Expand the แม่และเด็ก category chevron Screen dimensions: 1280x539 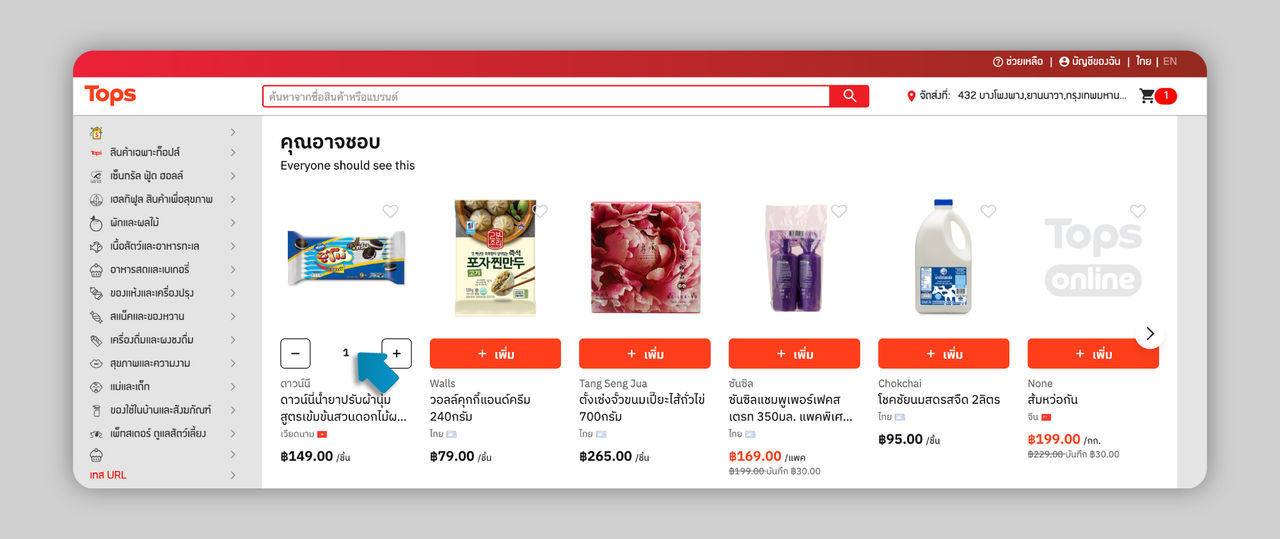[x=233, y=386]
